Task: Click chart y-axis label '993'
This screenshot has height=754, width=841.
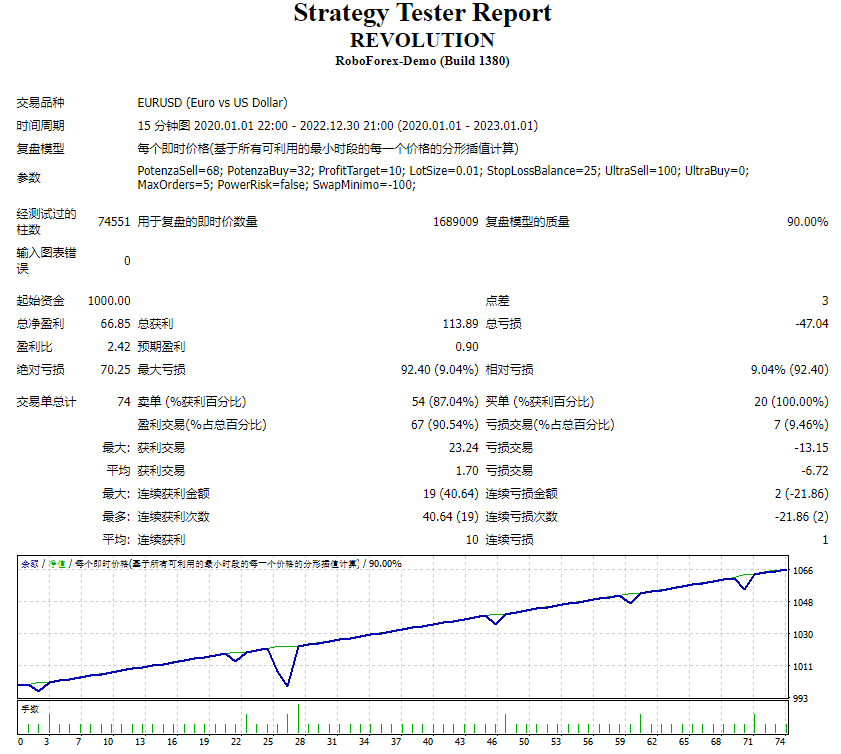Action: [800, 698]
